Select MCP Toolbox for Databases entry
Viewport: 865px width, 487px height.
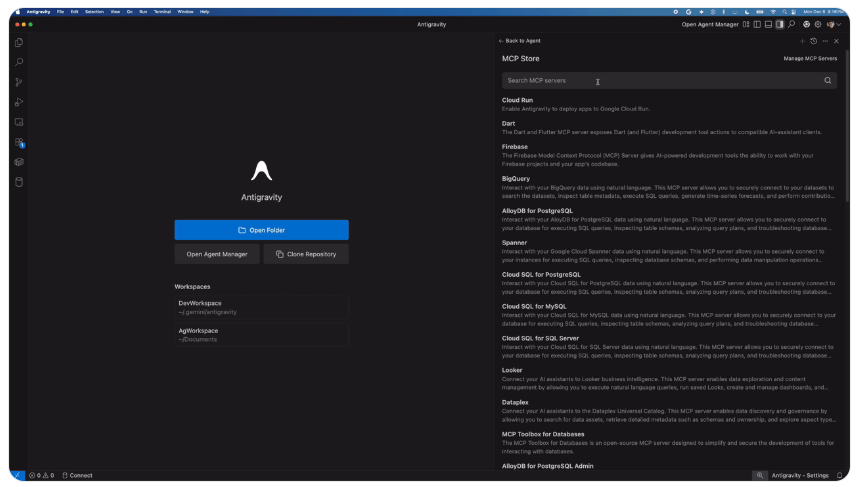point(669,443)
